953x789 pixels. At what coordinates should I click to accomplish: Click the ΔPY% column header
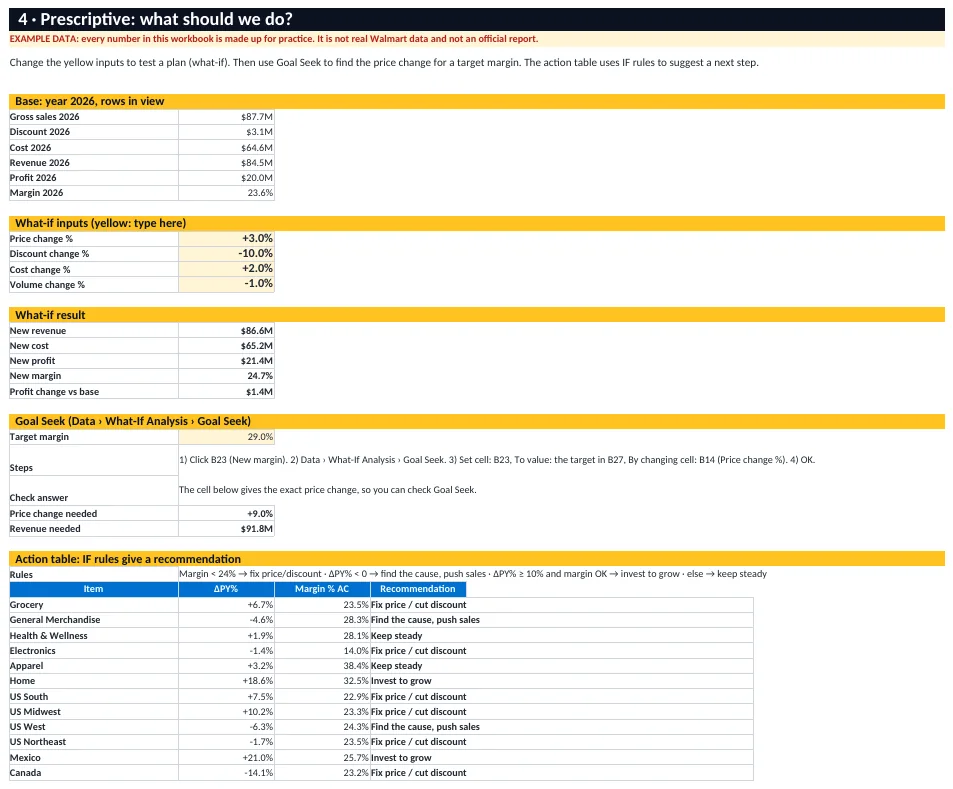click(226, 589)
